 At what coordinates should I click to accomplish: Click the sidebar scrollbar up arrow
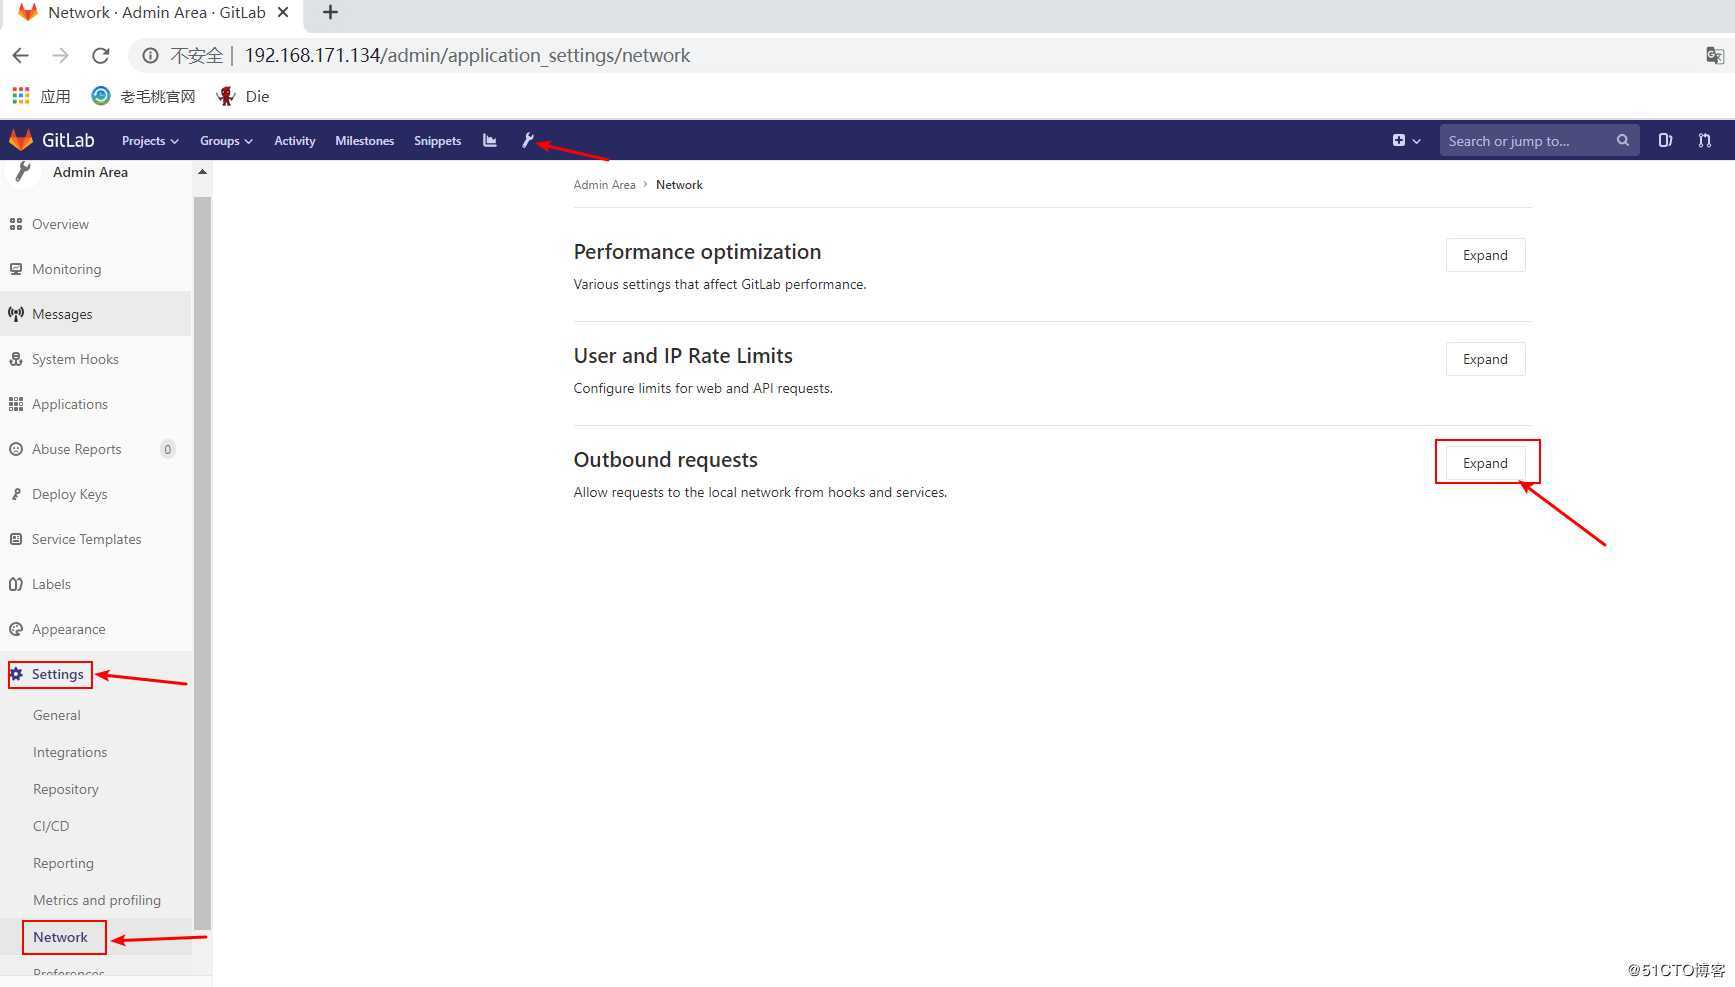(x=202, y=172)
